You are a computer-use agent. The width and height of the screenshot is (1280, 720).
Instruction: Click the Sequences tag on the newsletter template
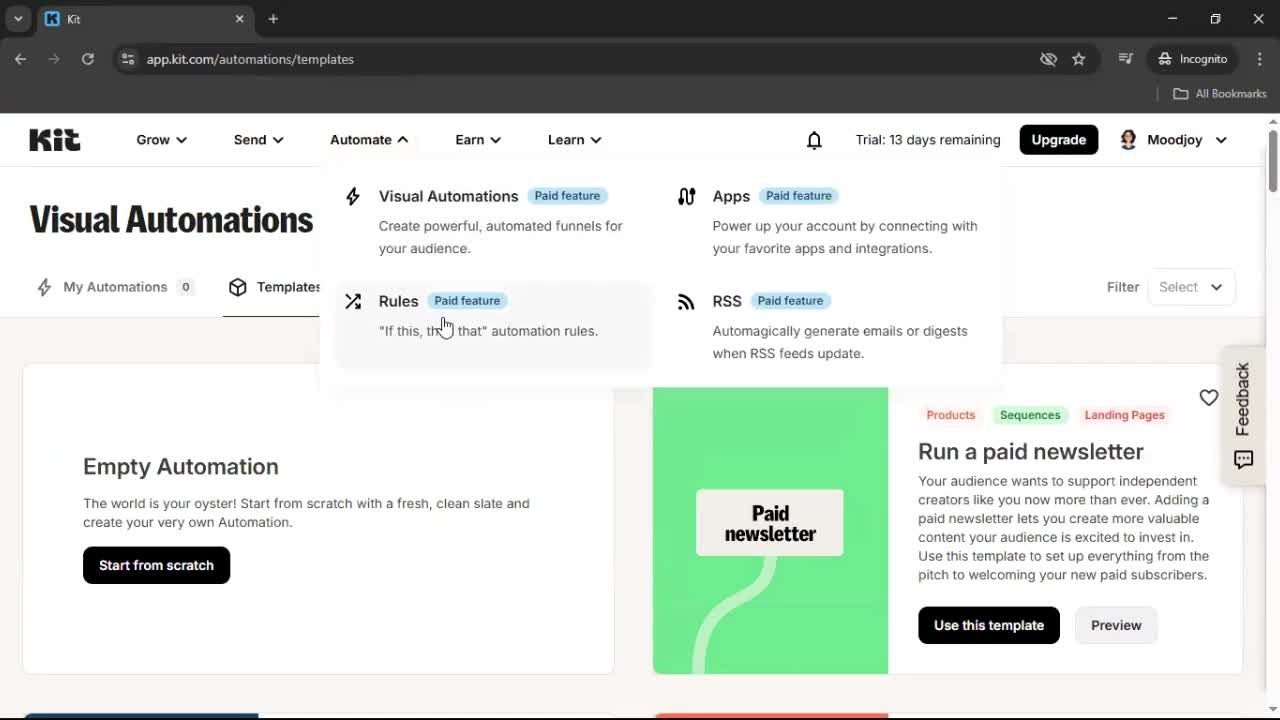coord(1030,415)
